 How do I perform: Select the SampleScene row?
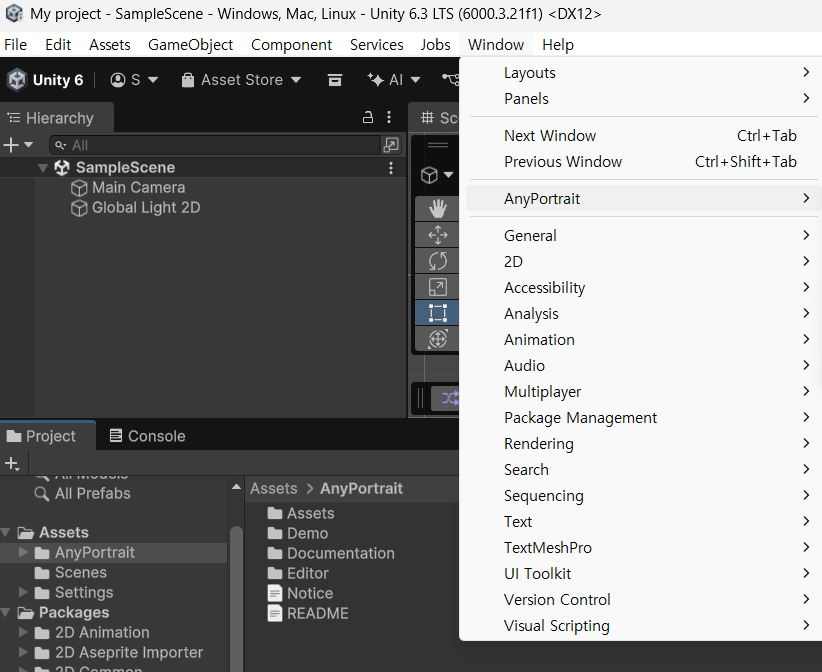pos(203,168)
